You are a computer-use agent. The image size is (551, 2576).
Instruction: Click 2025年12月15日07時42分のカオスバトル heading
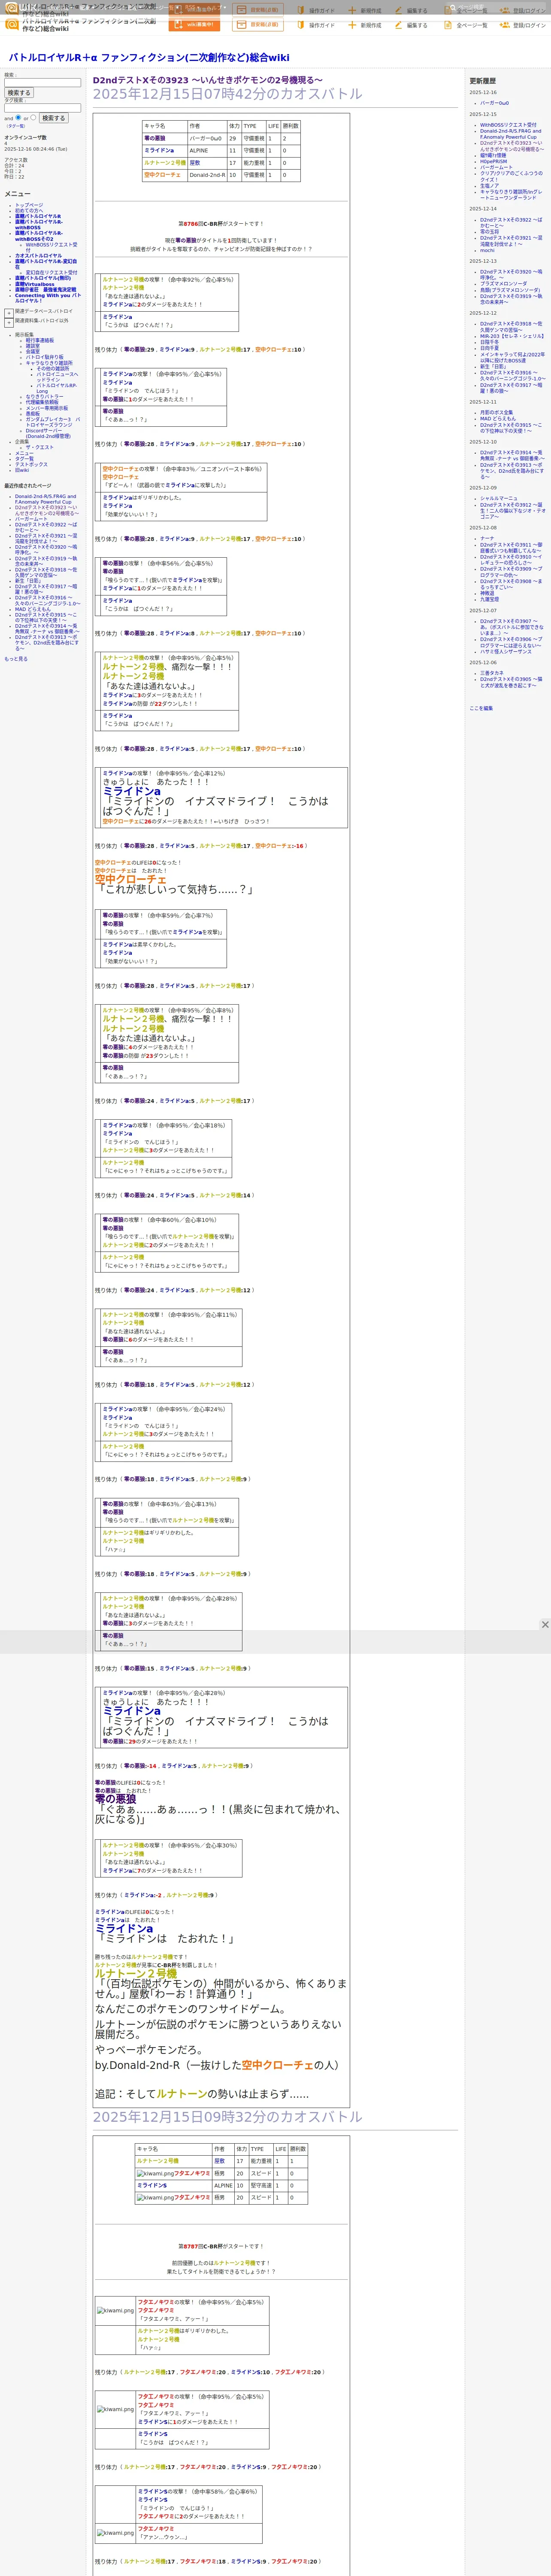(x=228, y=94)
